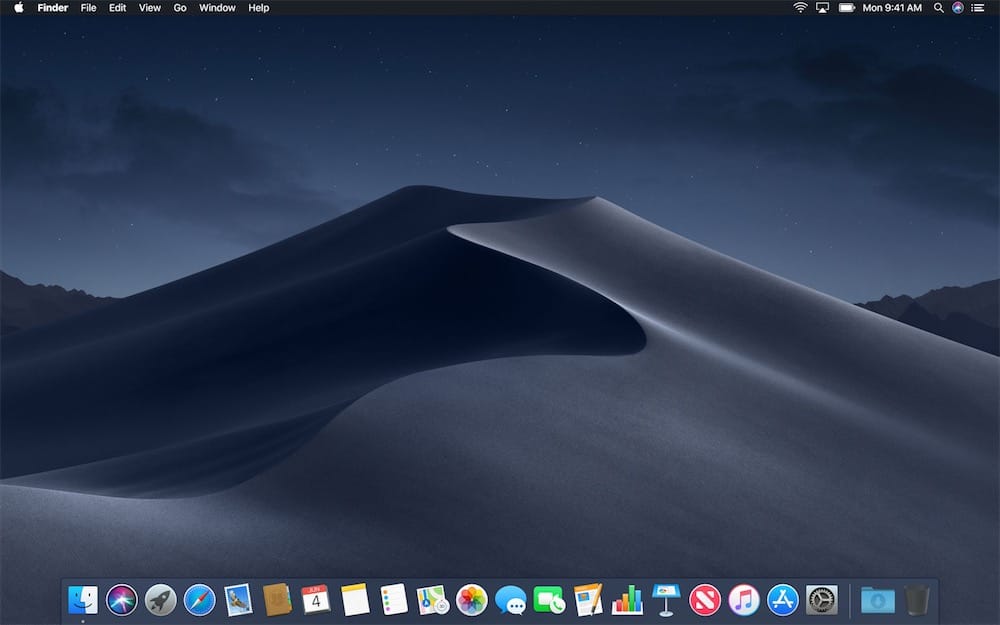Open the Edit menu
The width and height of the screenshot is (1000, 625).
click(117, 8)
